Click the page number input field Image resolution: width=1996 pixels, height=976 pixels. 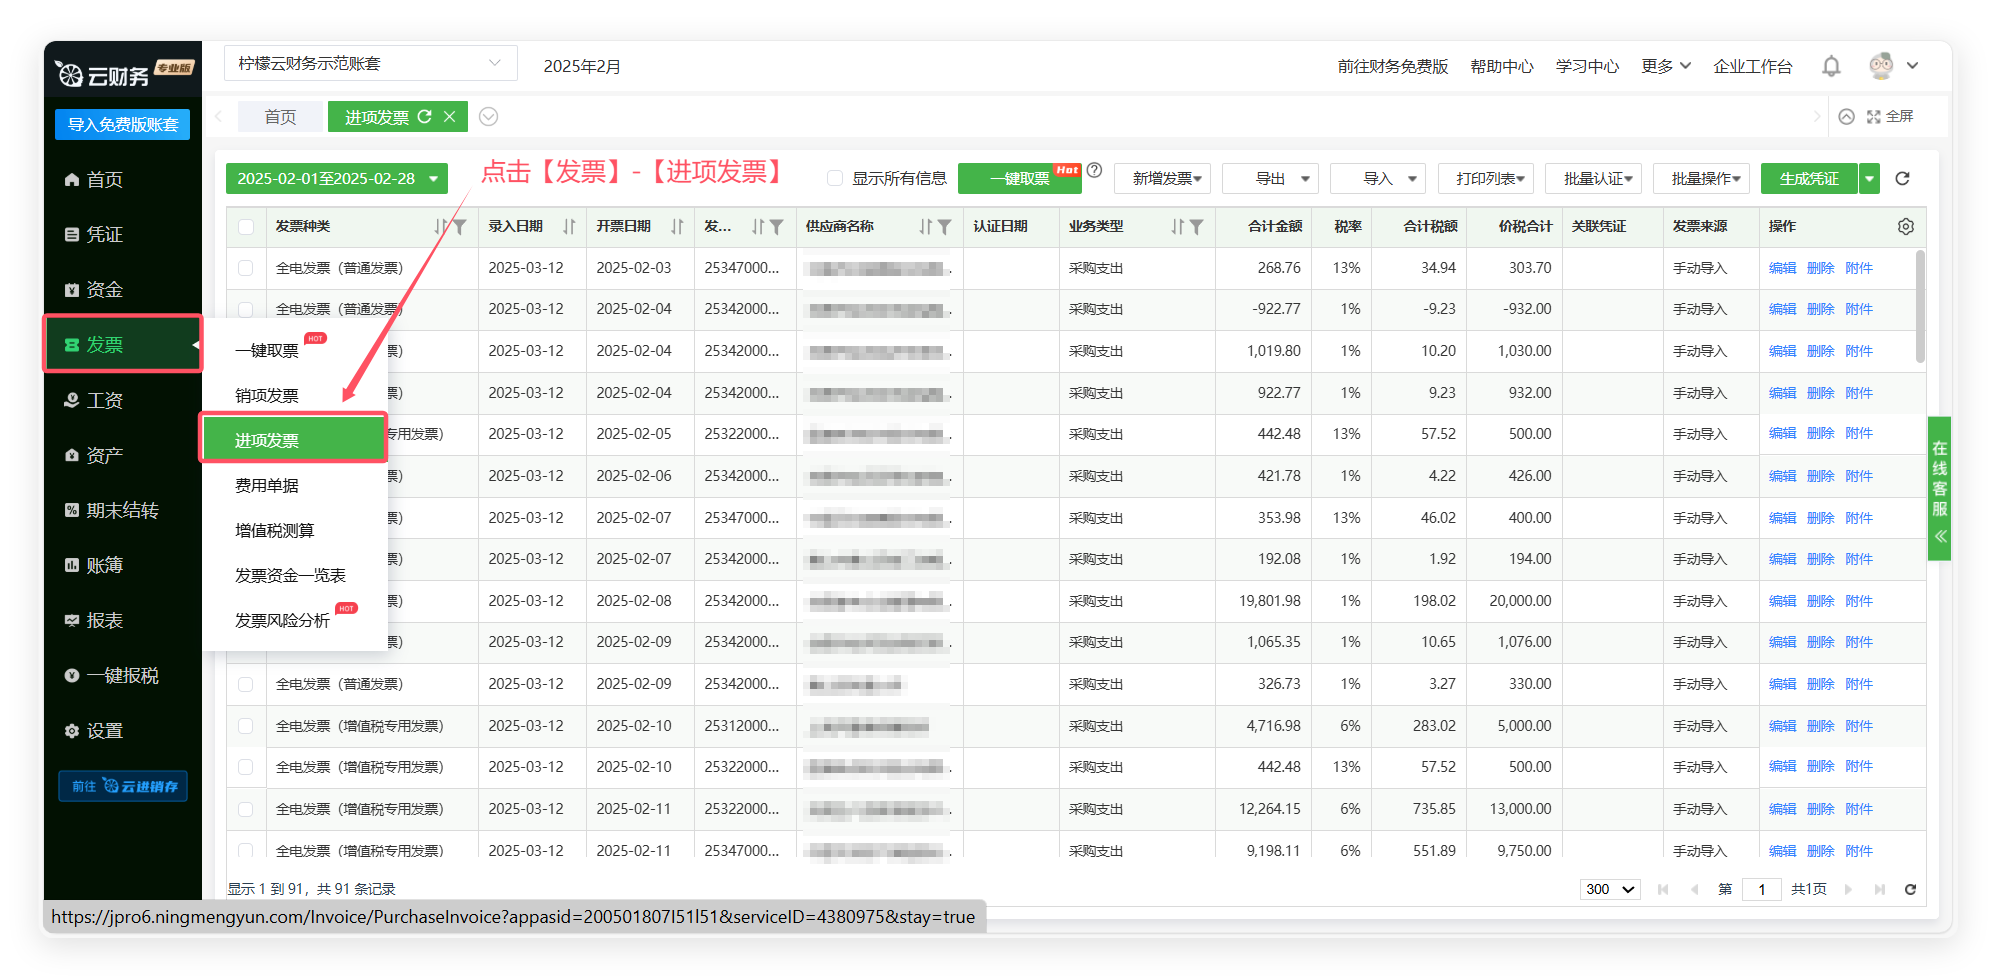[x=1761, y=889]
